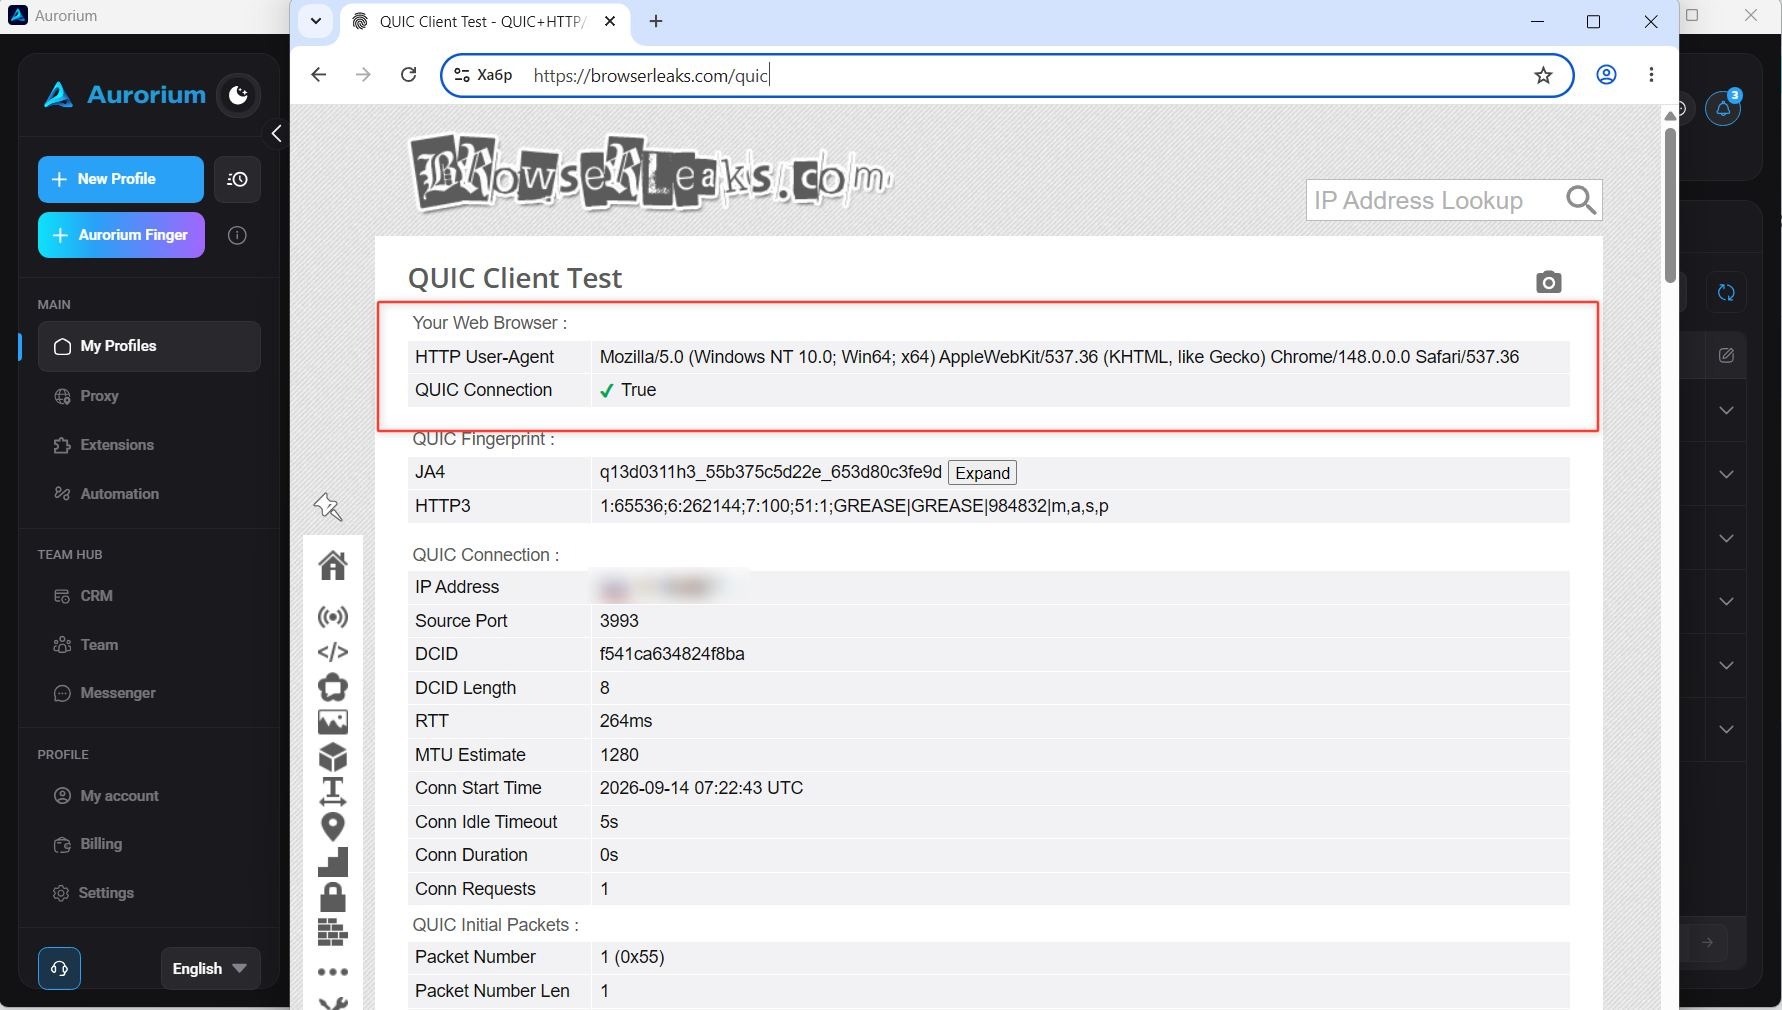Open the Canvas picture icon in the sidebar

[x=333, y=721]
